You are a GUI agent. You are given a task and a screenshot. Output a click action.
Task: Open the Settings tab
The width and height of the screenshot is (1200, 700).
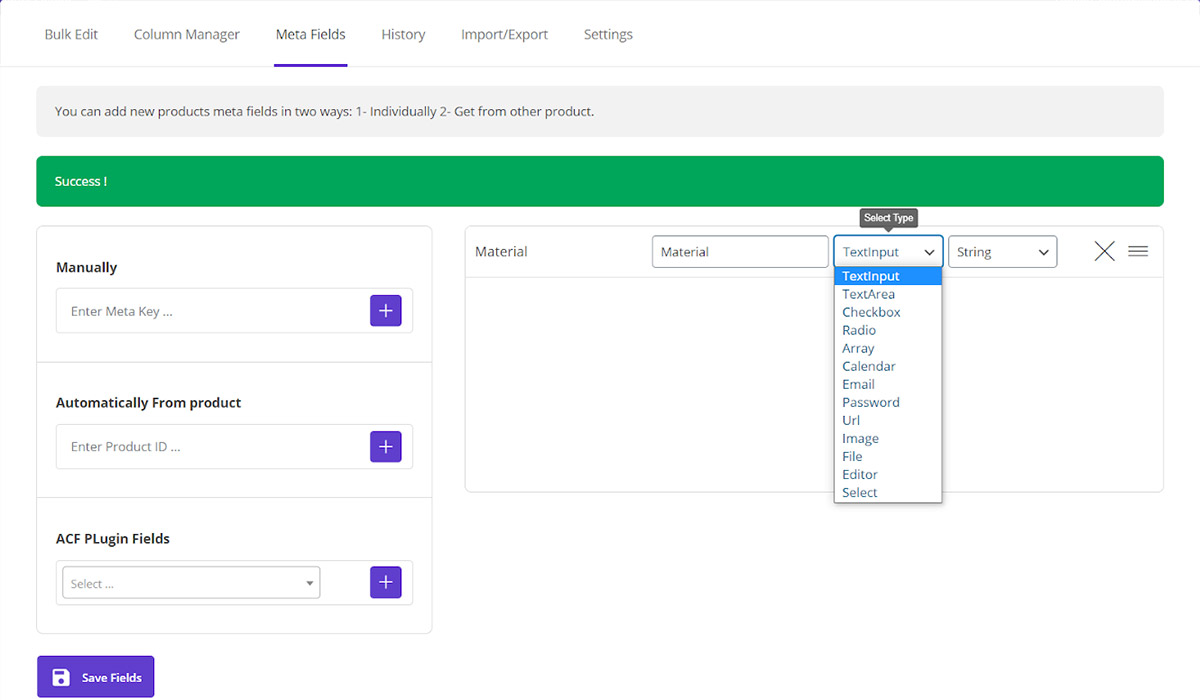click(608, 34)
